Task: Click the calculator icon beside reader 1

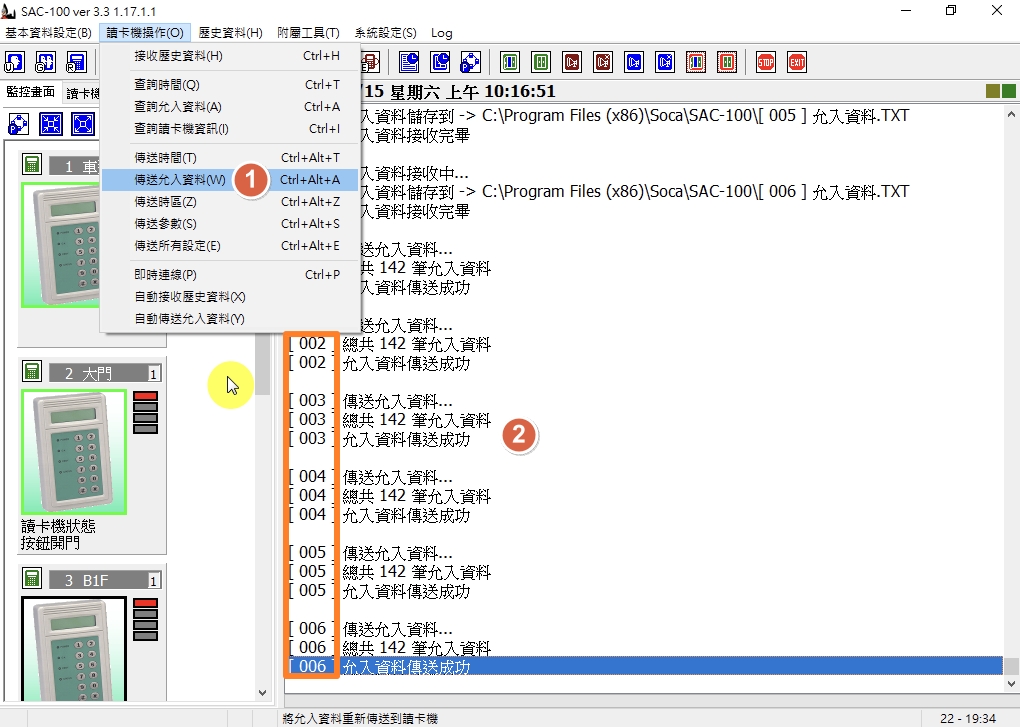Action: [x=32, y=165]
